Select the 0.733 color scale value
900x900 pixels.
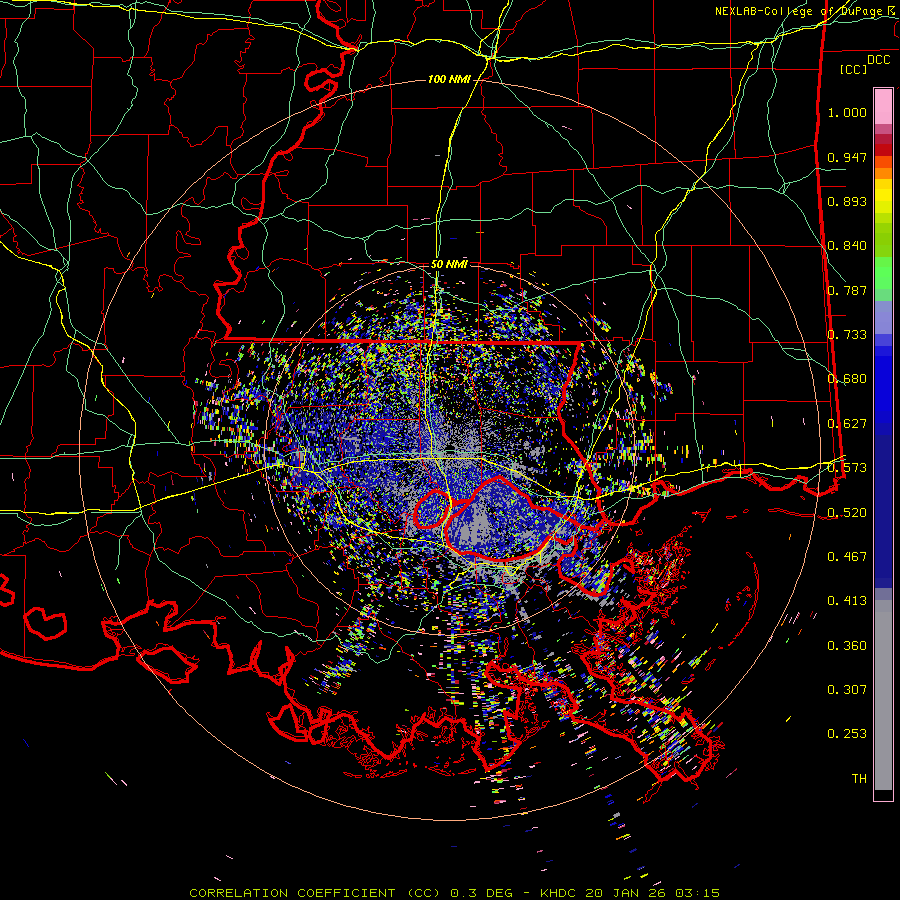[x=847, y=335]
